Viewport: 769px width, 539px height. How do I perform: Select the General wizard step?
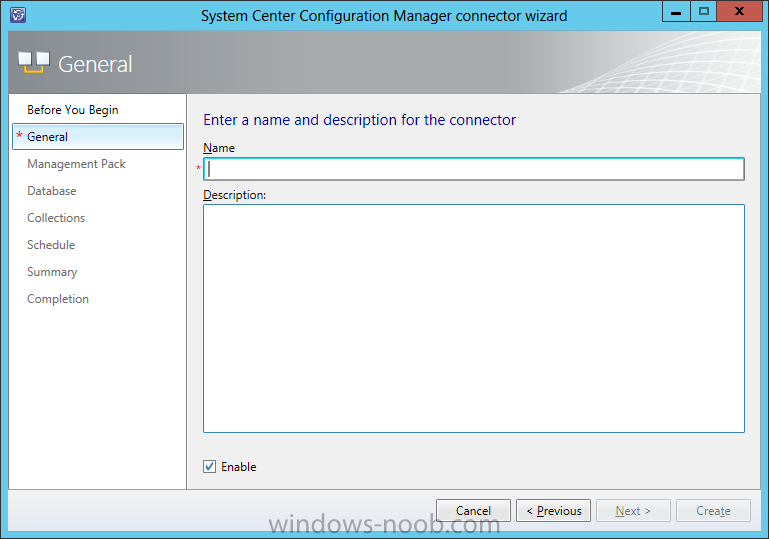(98, 137)
